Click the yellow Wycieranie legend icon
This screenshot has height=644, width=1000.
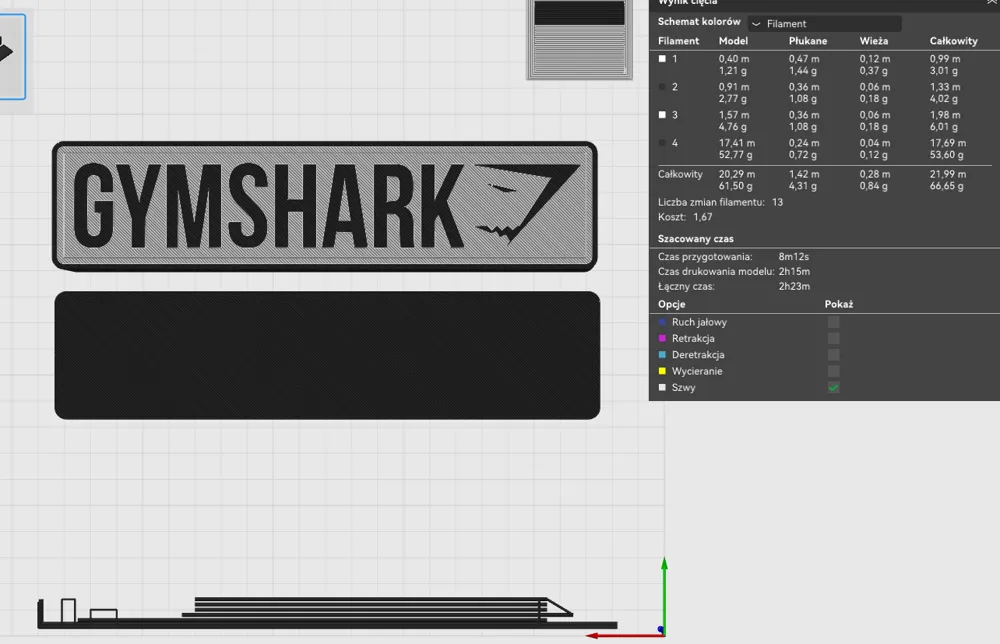(661, 371)
